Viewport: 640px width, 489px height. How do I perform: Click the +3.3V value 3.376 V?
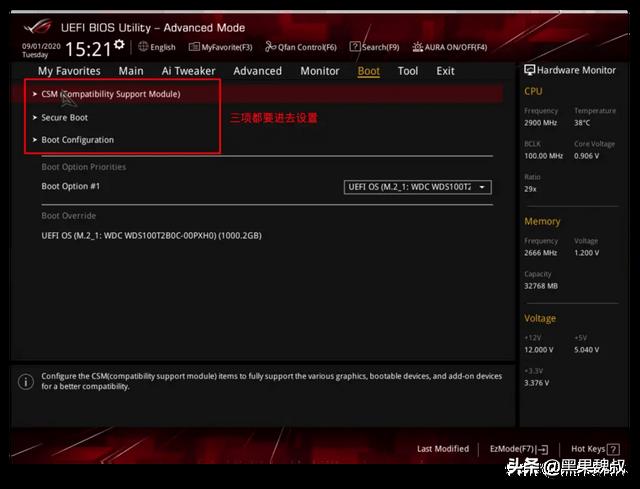(x=537, y=383)
